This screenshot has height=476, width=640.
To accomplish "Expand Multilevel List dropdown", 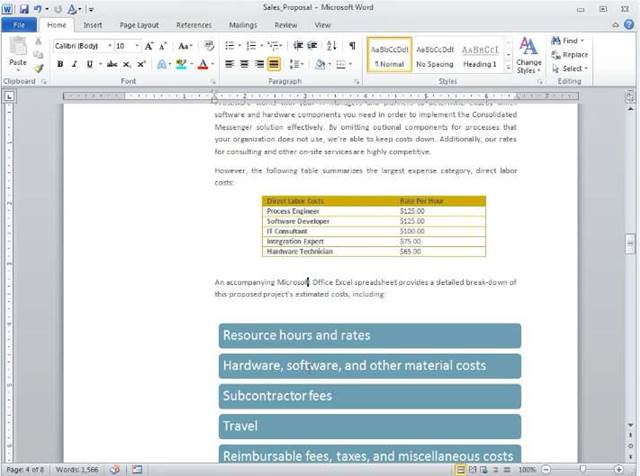I will pos(282,46).
